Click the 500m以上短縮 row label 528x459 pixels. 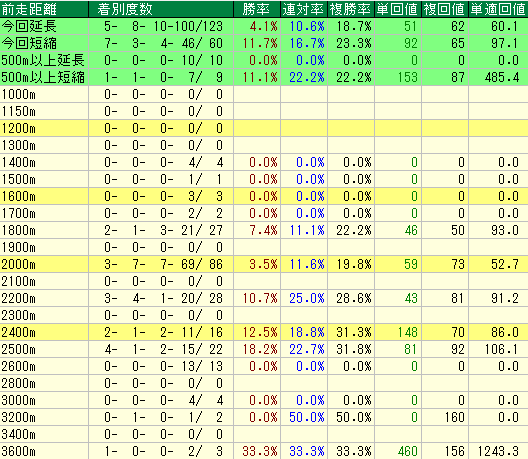click(44, 77)
